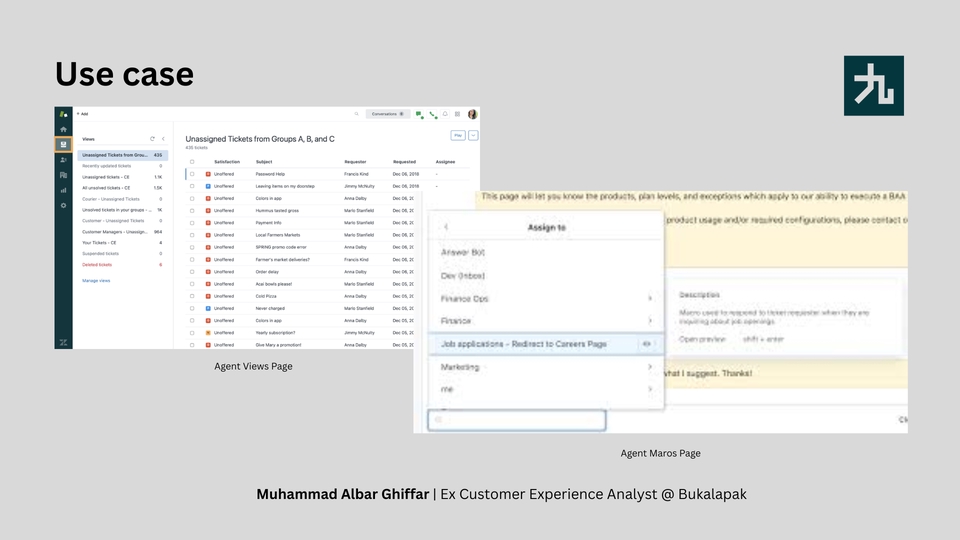Expand the dropdown arrow next to Play
This screenshot has width=960, height=540.
point(473,135)
